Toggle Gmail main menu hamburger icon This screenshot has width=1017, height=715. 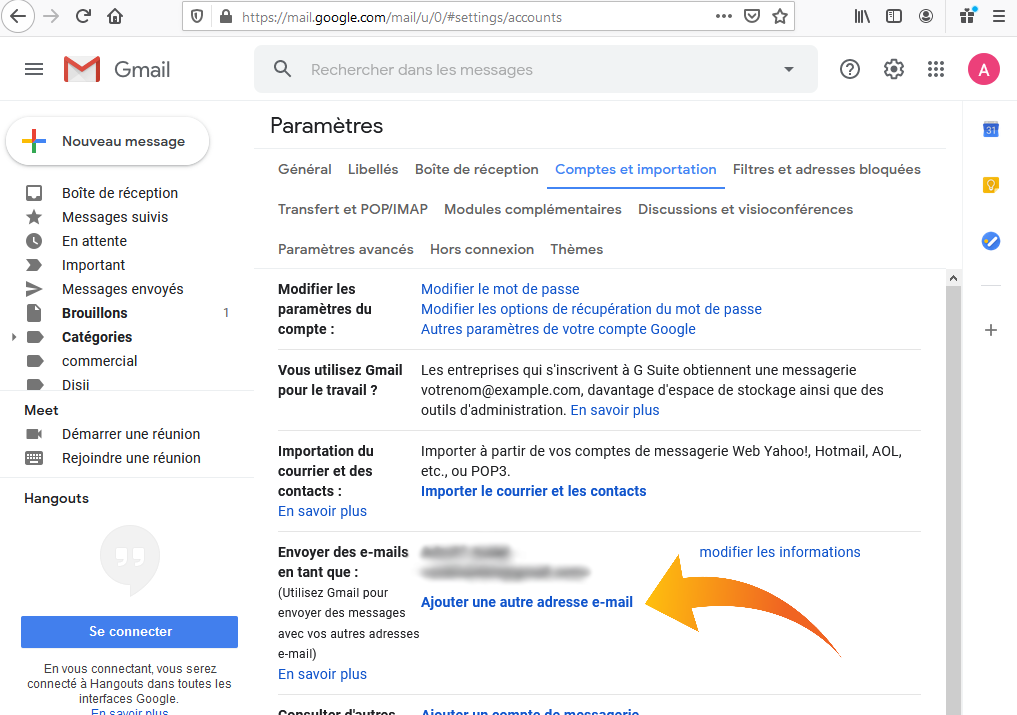tap(34, 69)
